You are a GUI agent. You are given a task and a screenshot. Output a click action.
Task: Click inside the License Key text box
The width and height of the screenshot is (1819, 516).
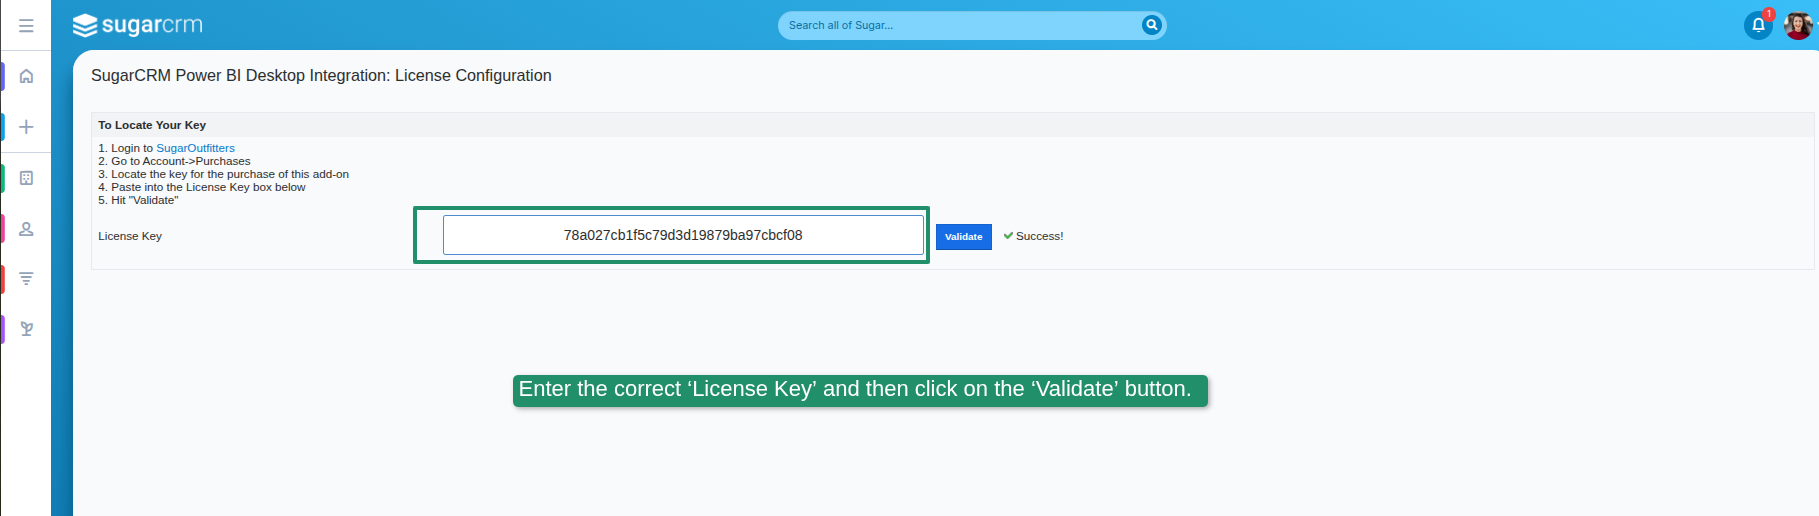pyautogui.click(x=683, y=235)
